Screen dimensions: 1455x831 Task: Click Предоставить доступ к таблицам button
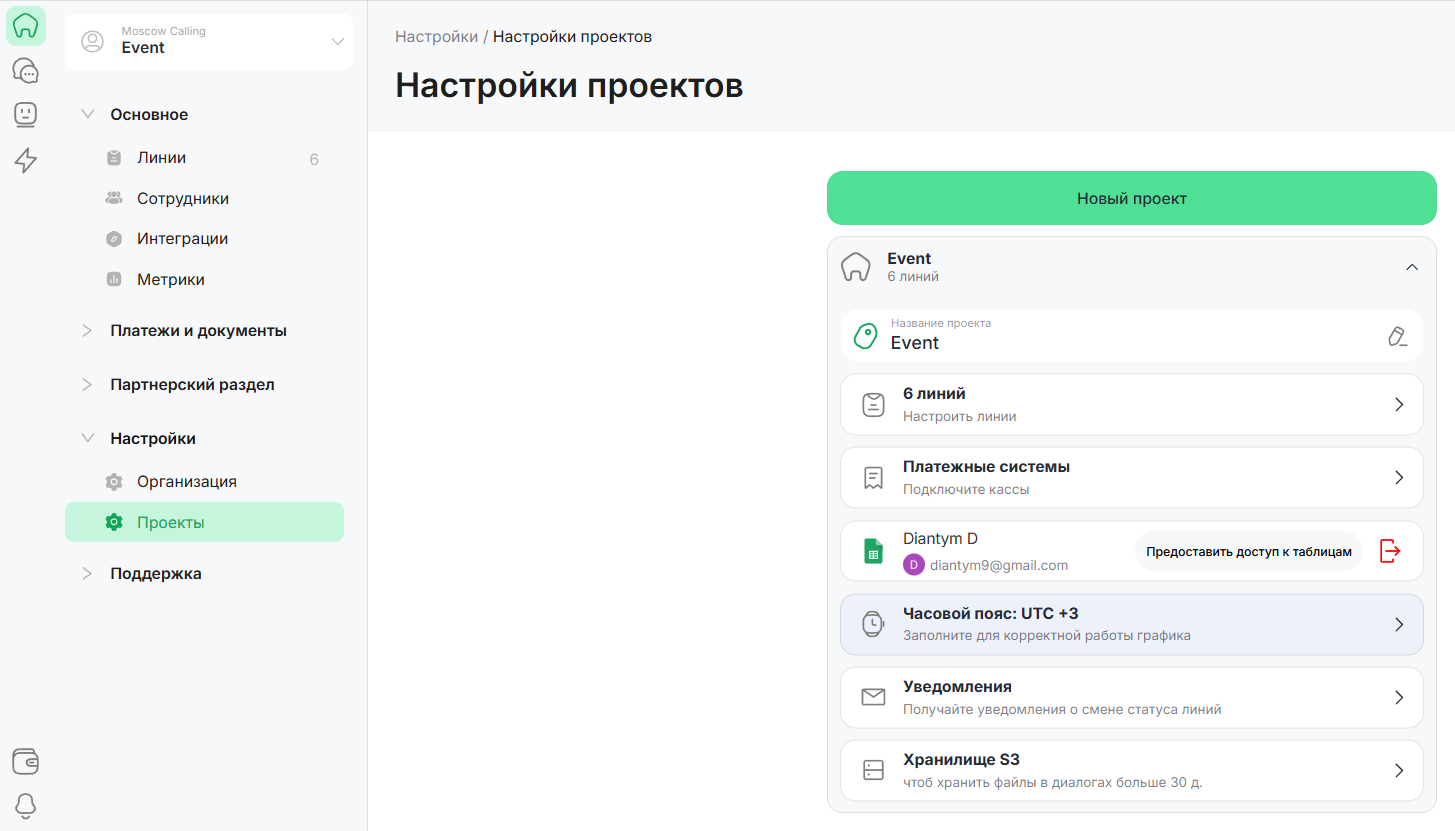coord(1248,551)
